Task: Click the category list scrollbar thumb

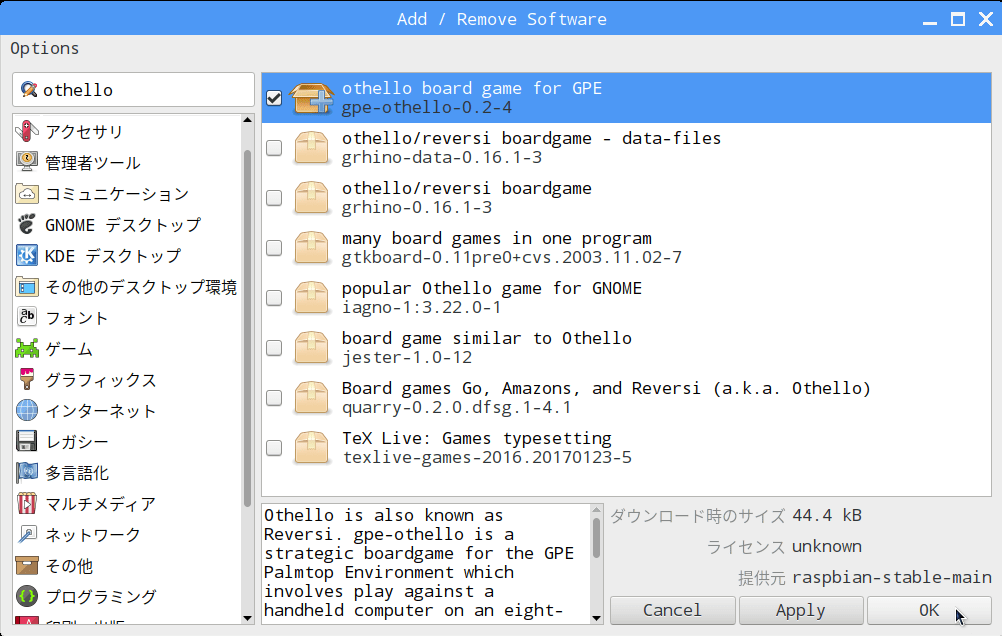Action: coord(247,328)
